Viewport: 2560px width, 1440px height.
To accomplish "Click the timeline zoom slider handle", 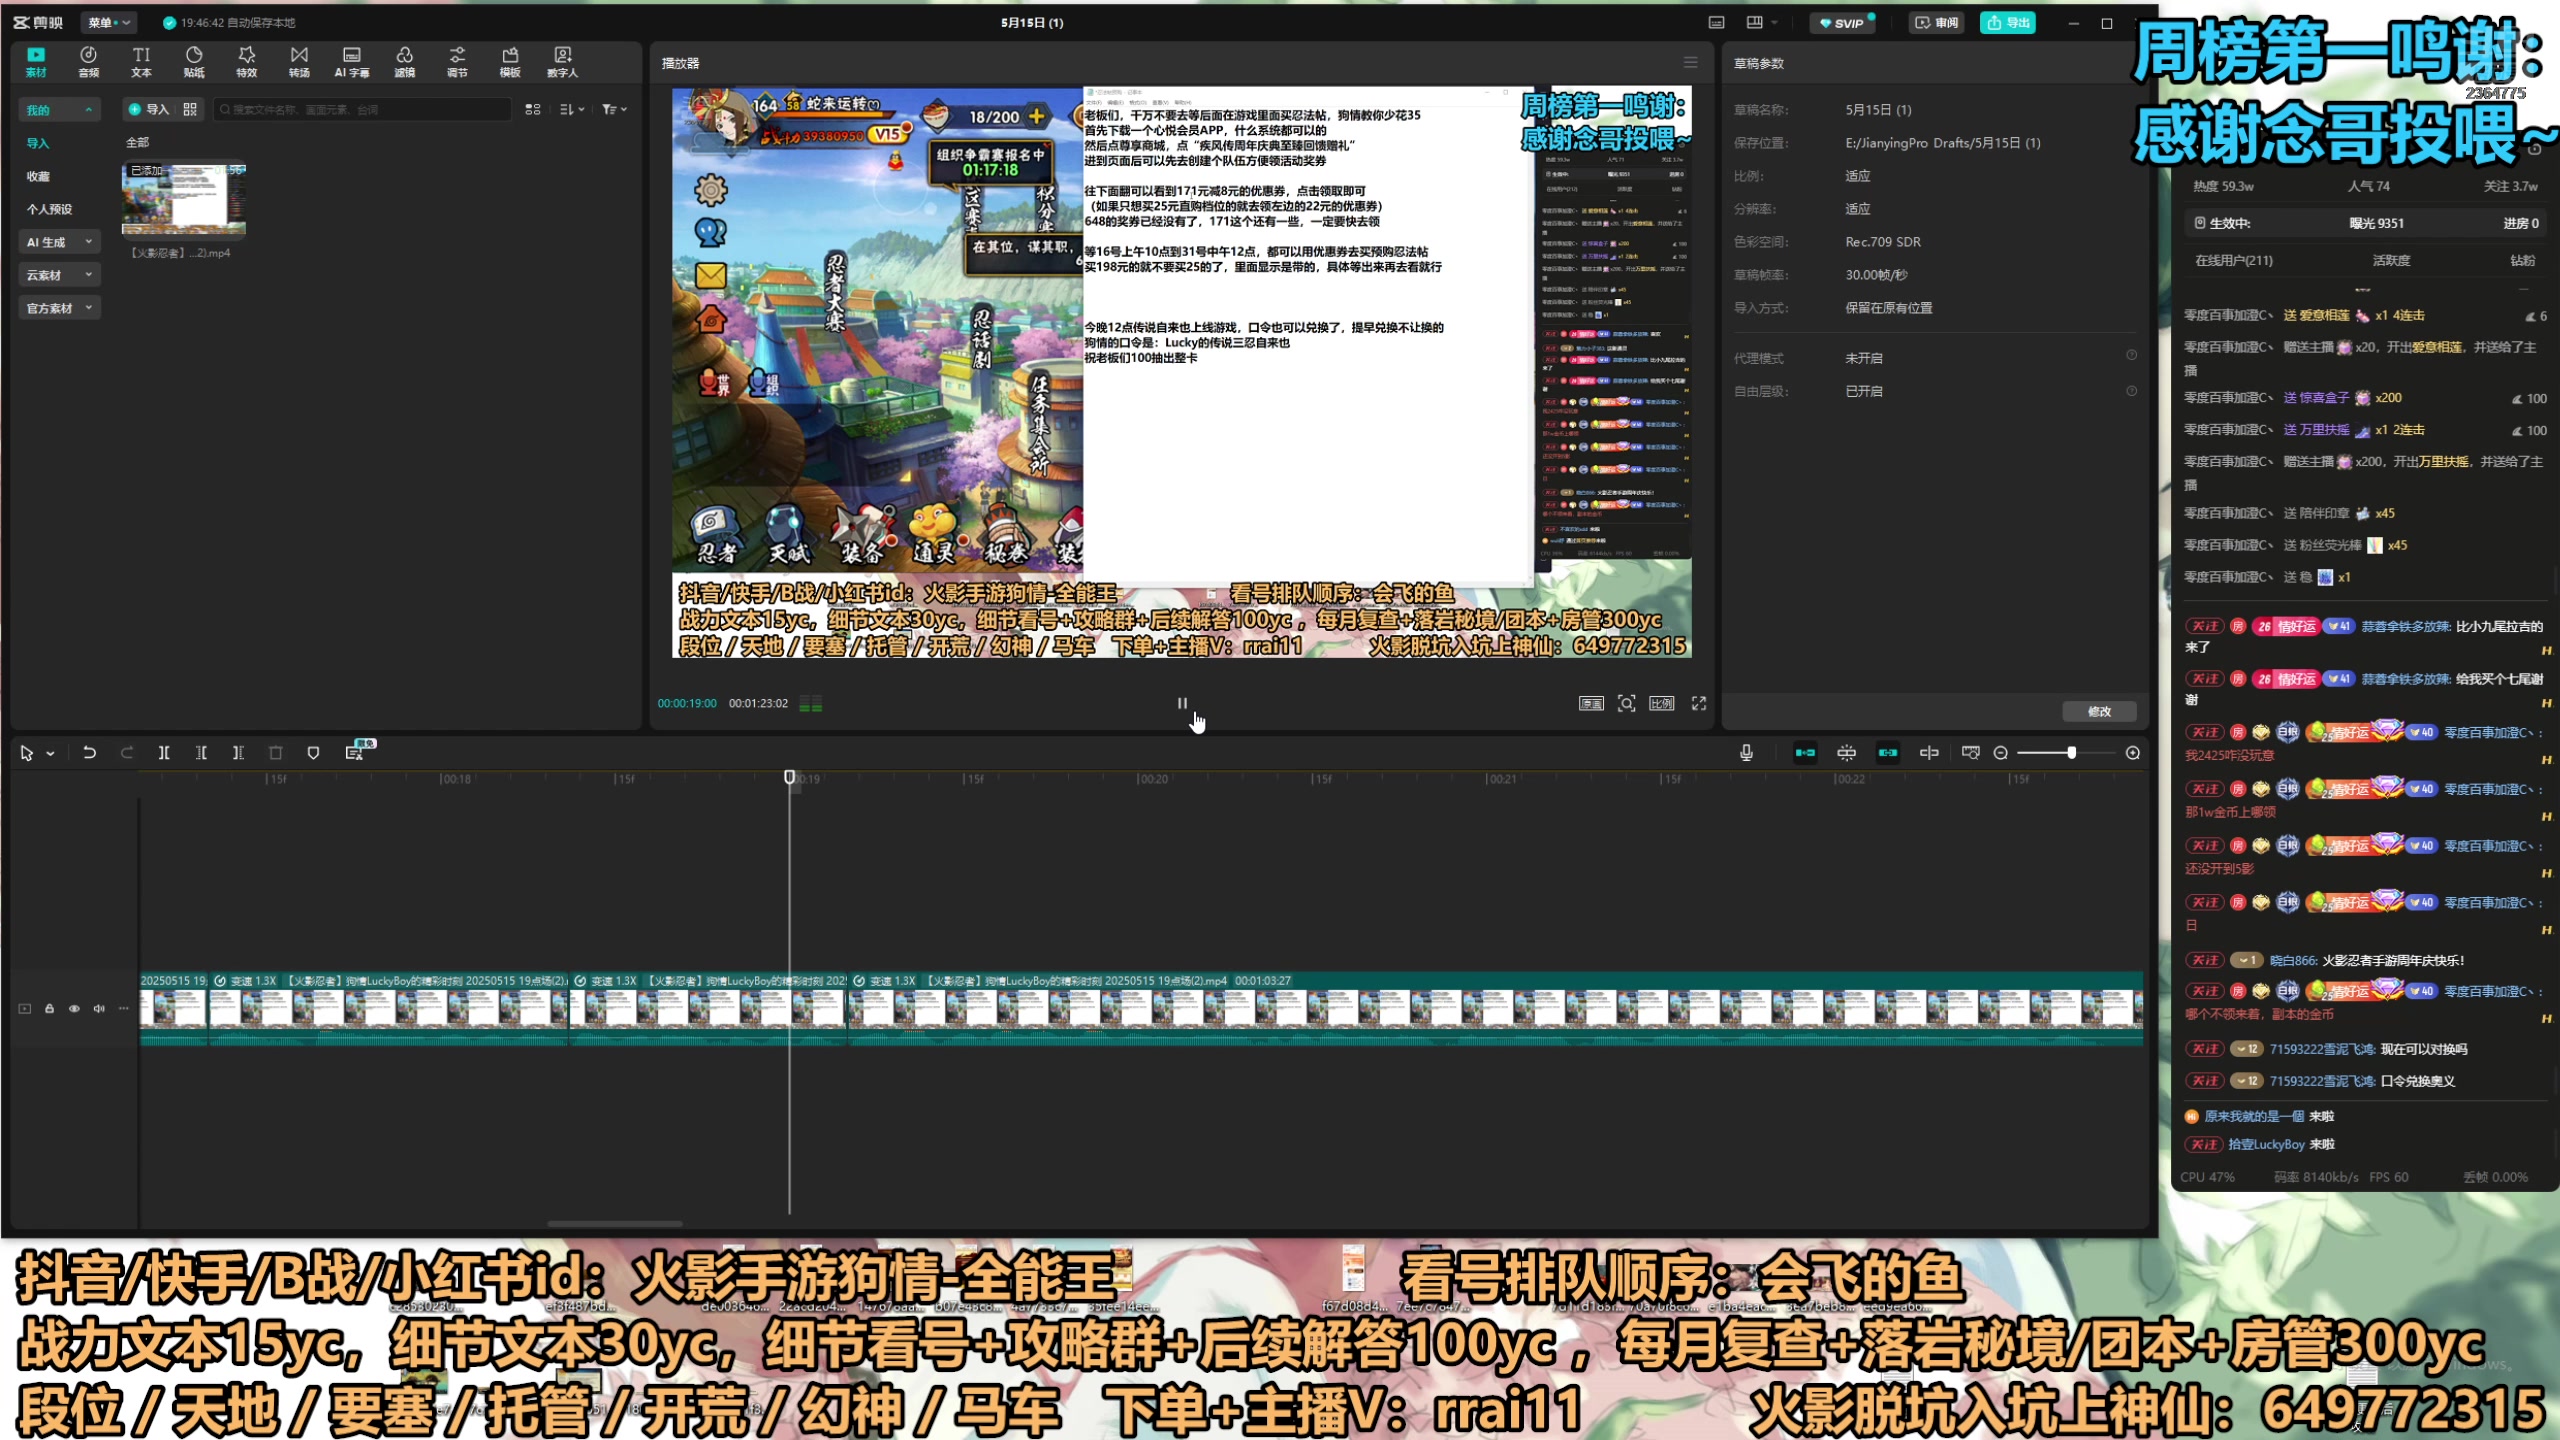I will (x=2071, y=752).
